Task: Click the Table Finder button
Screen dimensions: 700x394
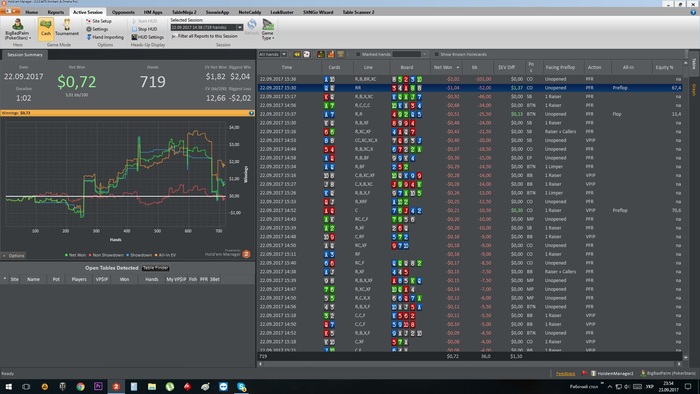Action: pos(155,268)
